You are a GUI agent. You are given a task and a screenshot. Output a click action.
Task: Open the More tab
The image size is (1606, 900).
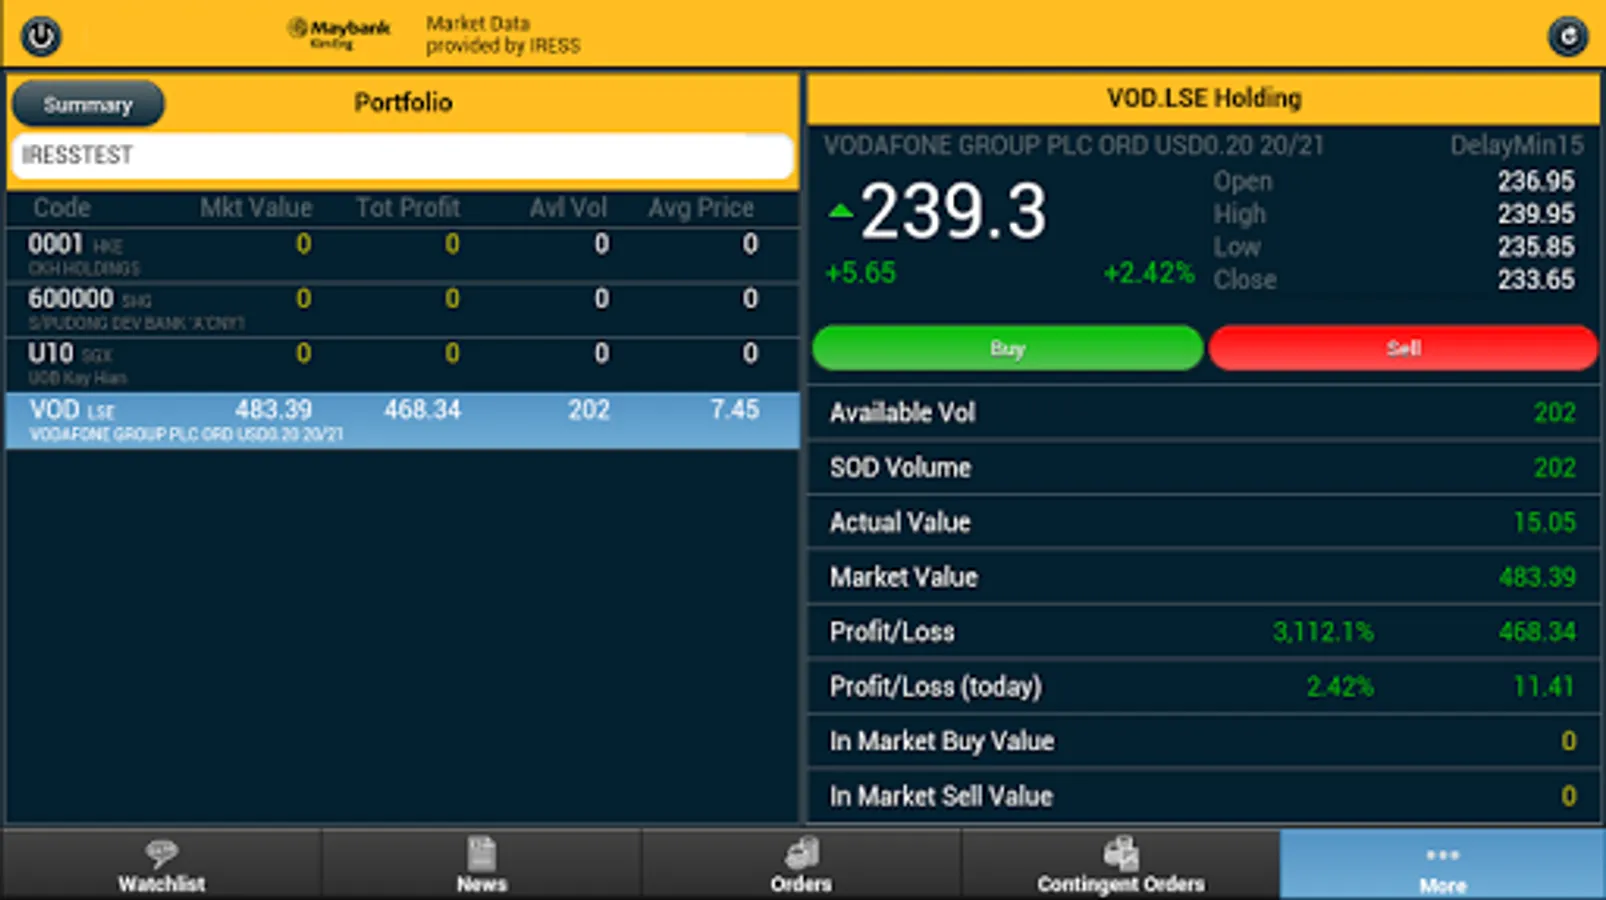pyautogui.click(x=1442, y=865)
